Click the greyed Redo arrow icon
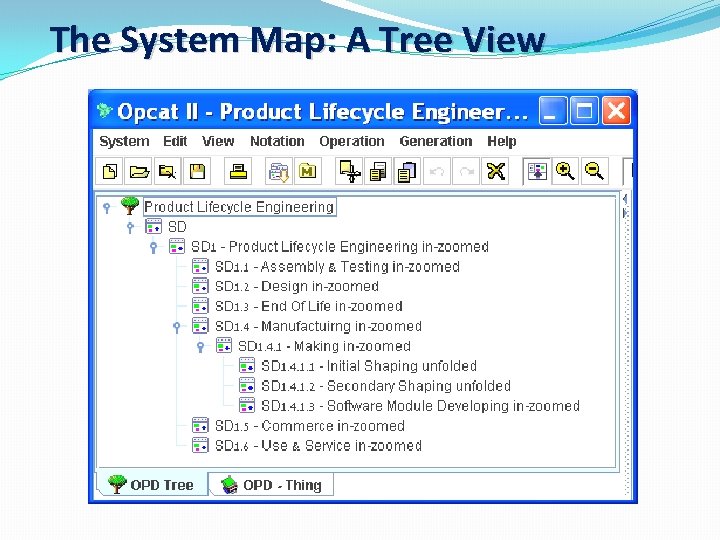 coord(466,171)
